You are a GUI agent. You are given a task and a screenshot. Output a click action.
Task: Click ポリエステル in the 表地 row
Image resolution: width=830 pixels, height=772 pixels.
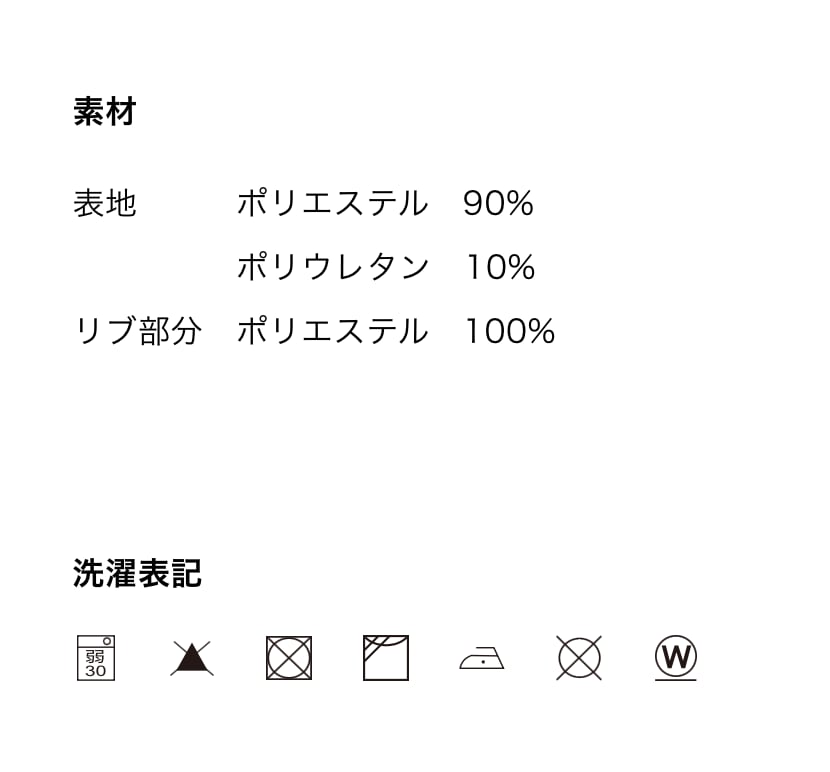(x=333, y=203)
